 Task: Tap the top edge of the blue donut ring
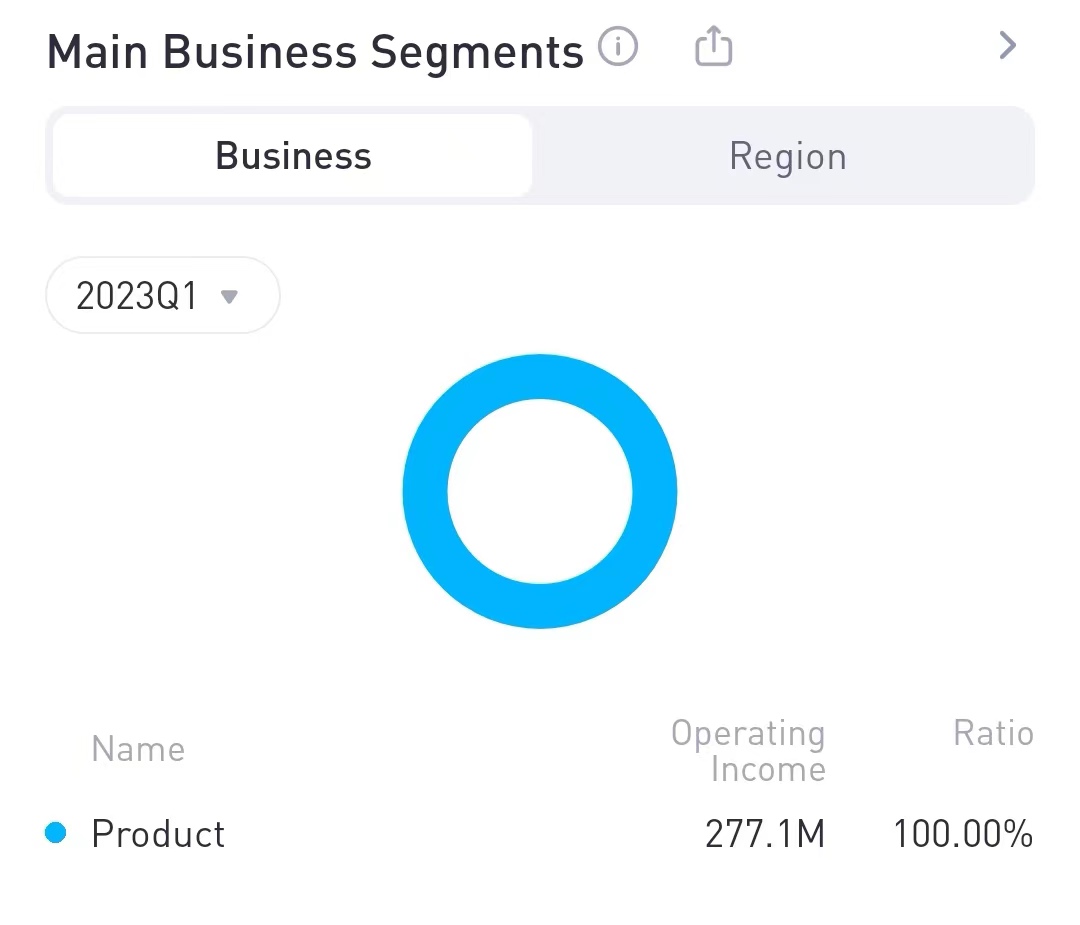tap(540, 376)
